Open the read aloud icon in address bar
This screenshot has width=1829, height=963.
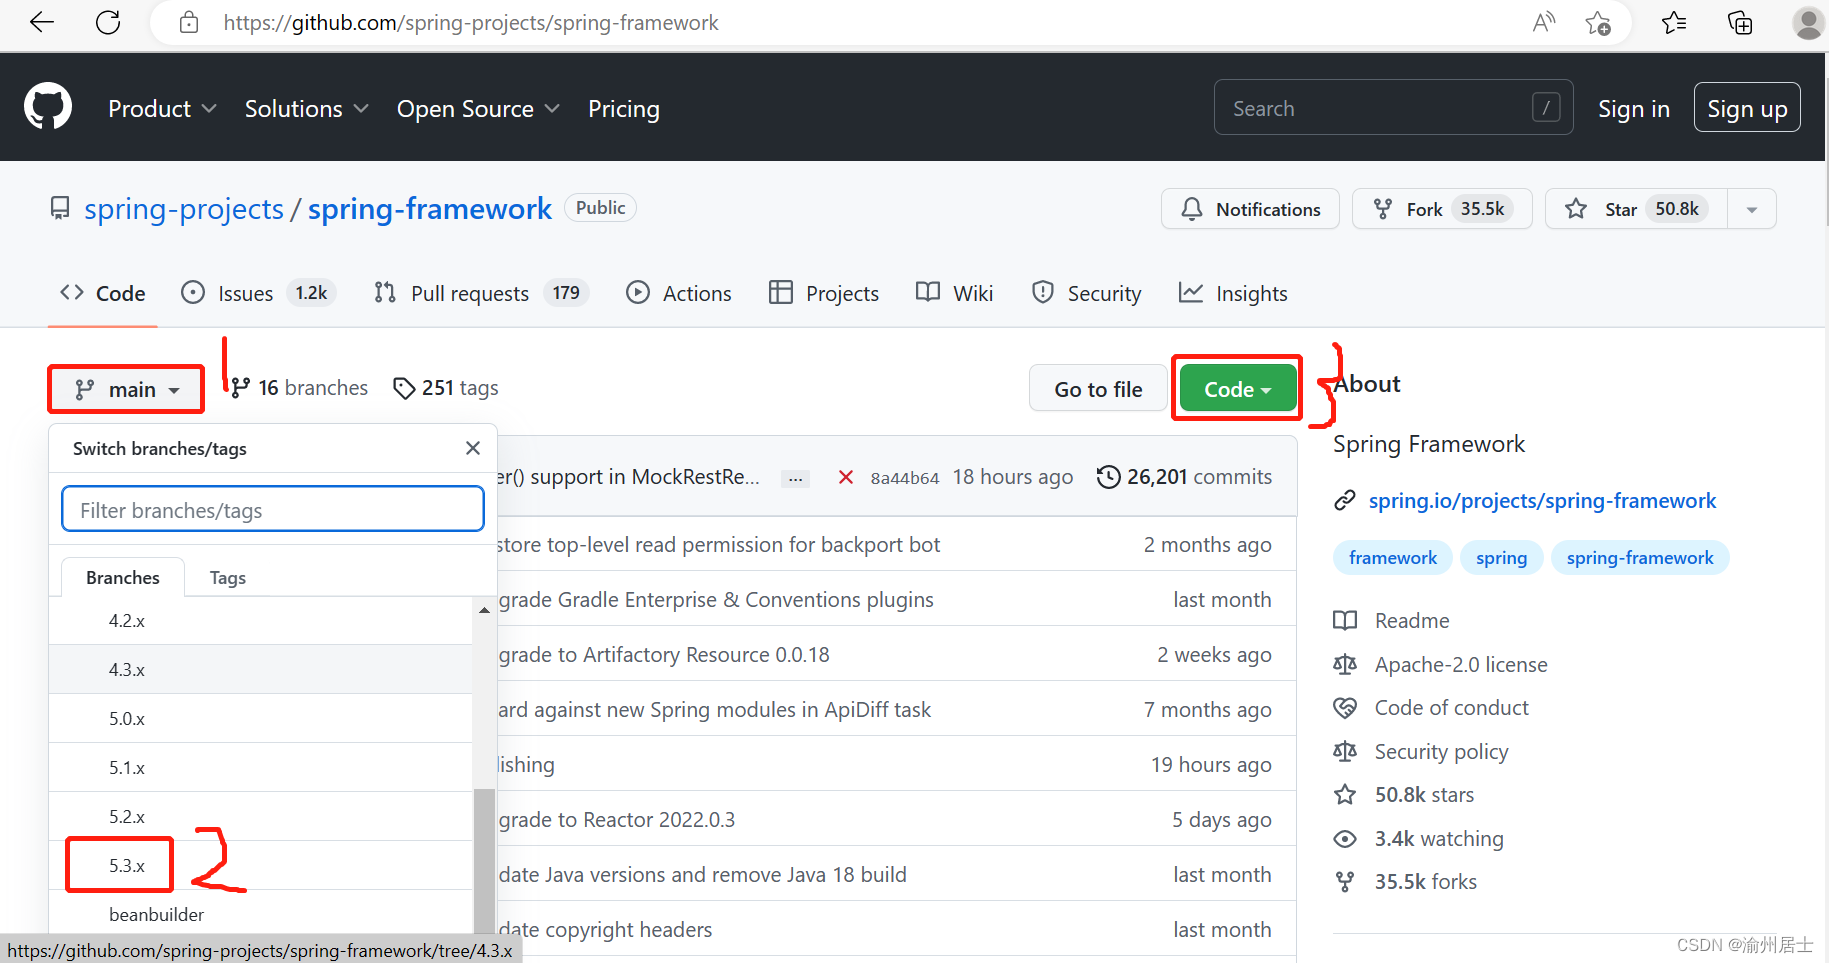1544,22
